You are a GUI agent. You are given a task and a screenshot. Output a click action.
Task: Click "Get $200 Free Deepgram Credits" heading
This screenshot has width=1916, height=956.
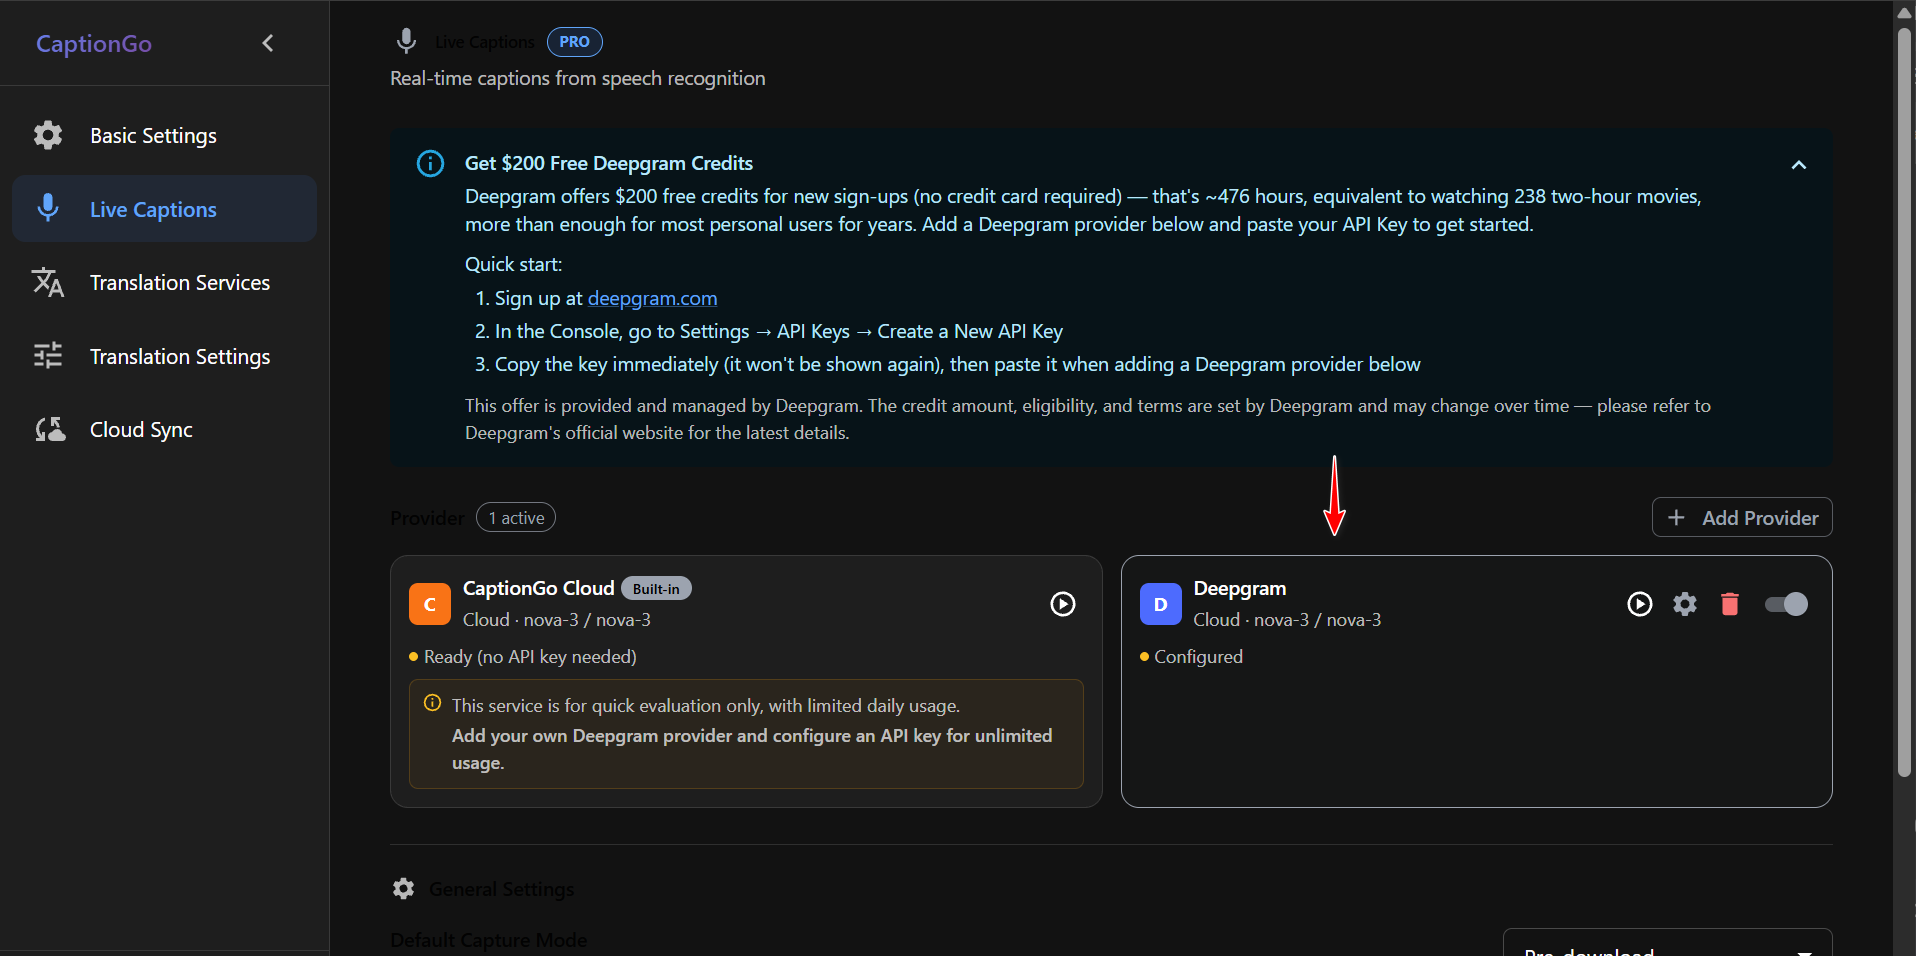click(609, 163)
